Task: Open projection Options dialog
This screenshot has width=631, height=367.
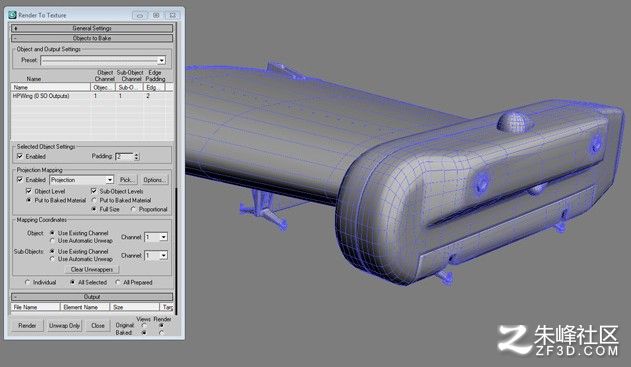Action: coord(153,180)
